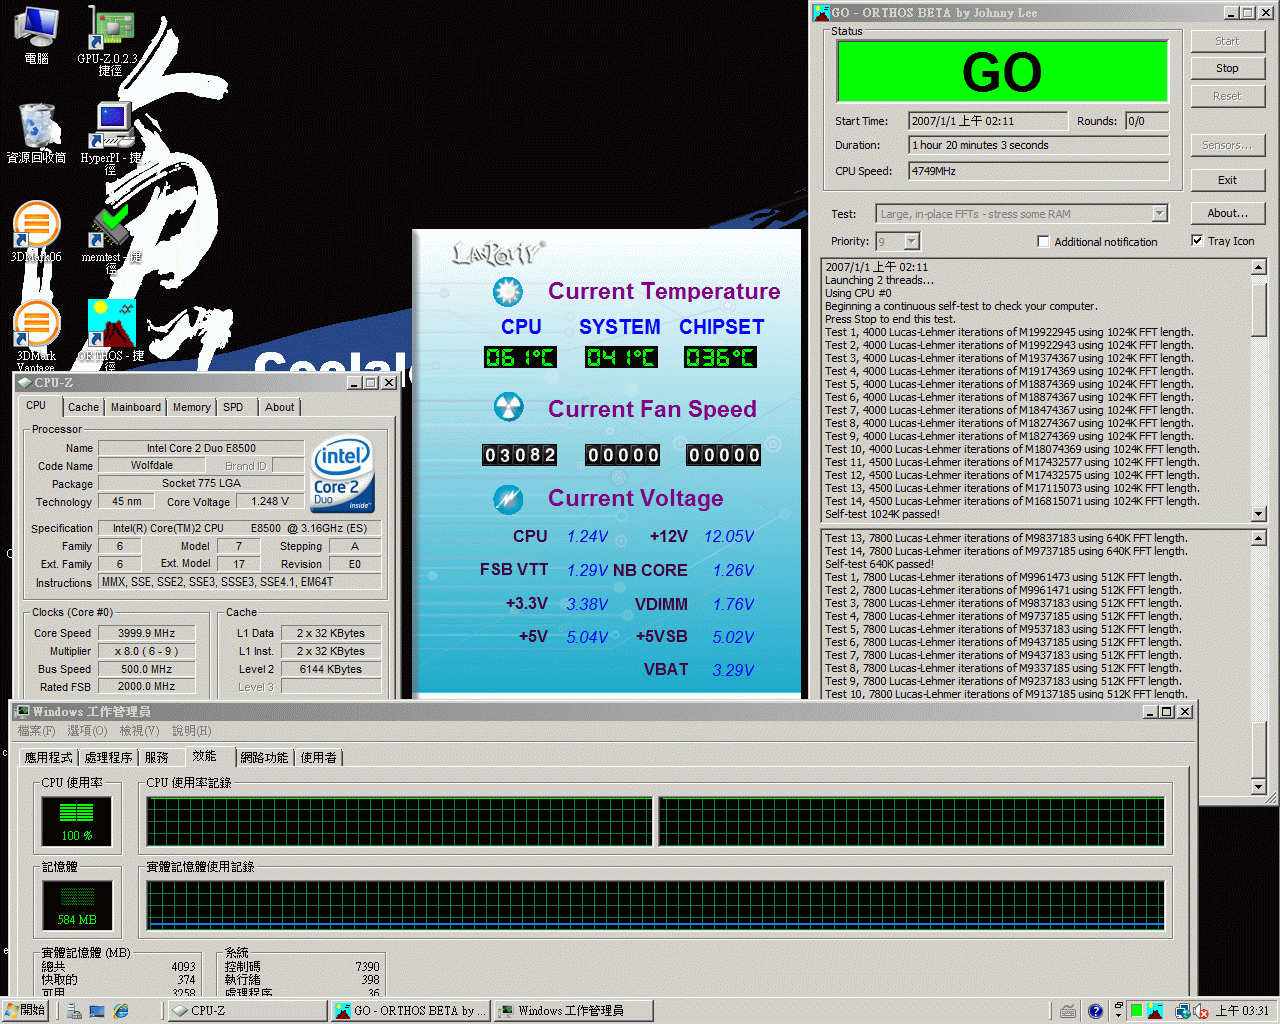Click the task manager title bar icon
1280x1024 pixels.
click(23, 711)
